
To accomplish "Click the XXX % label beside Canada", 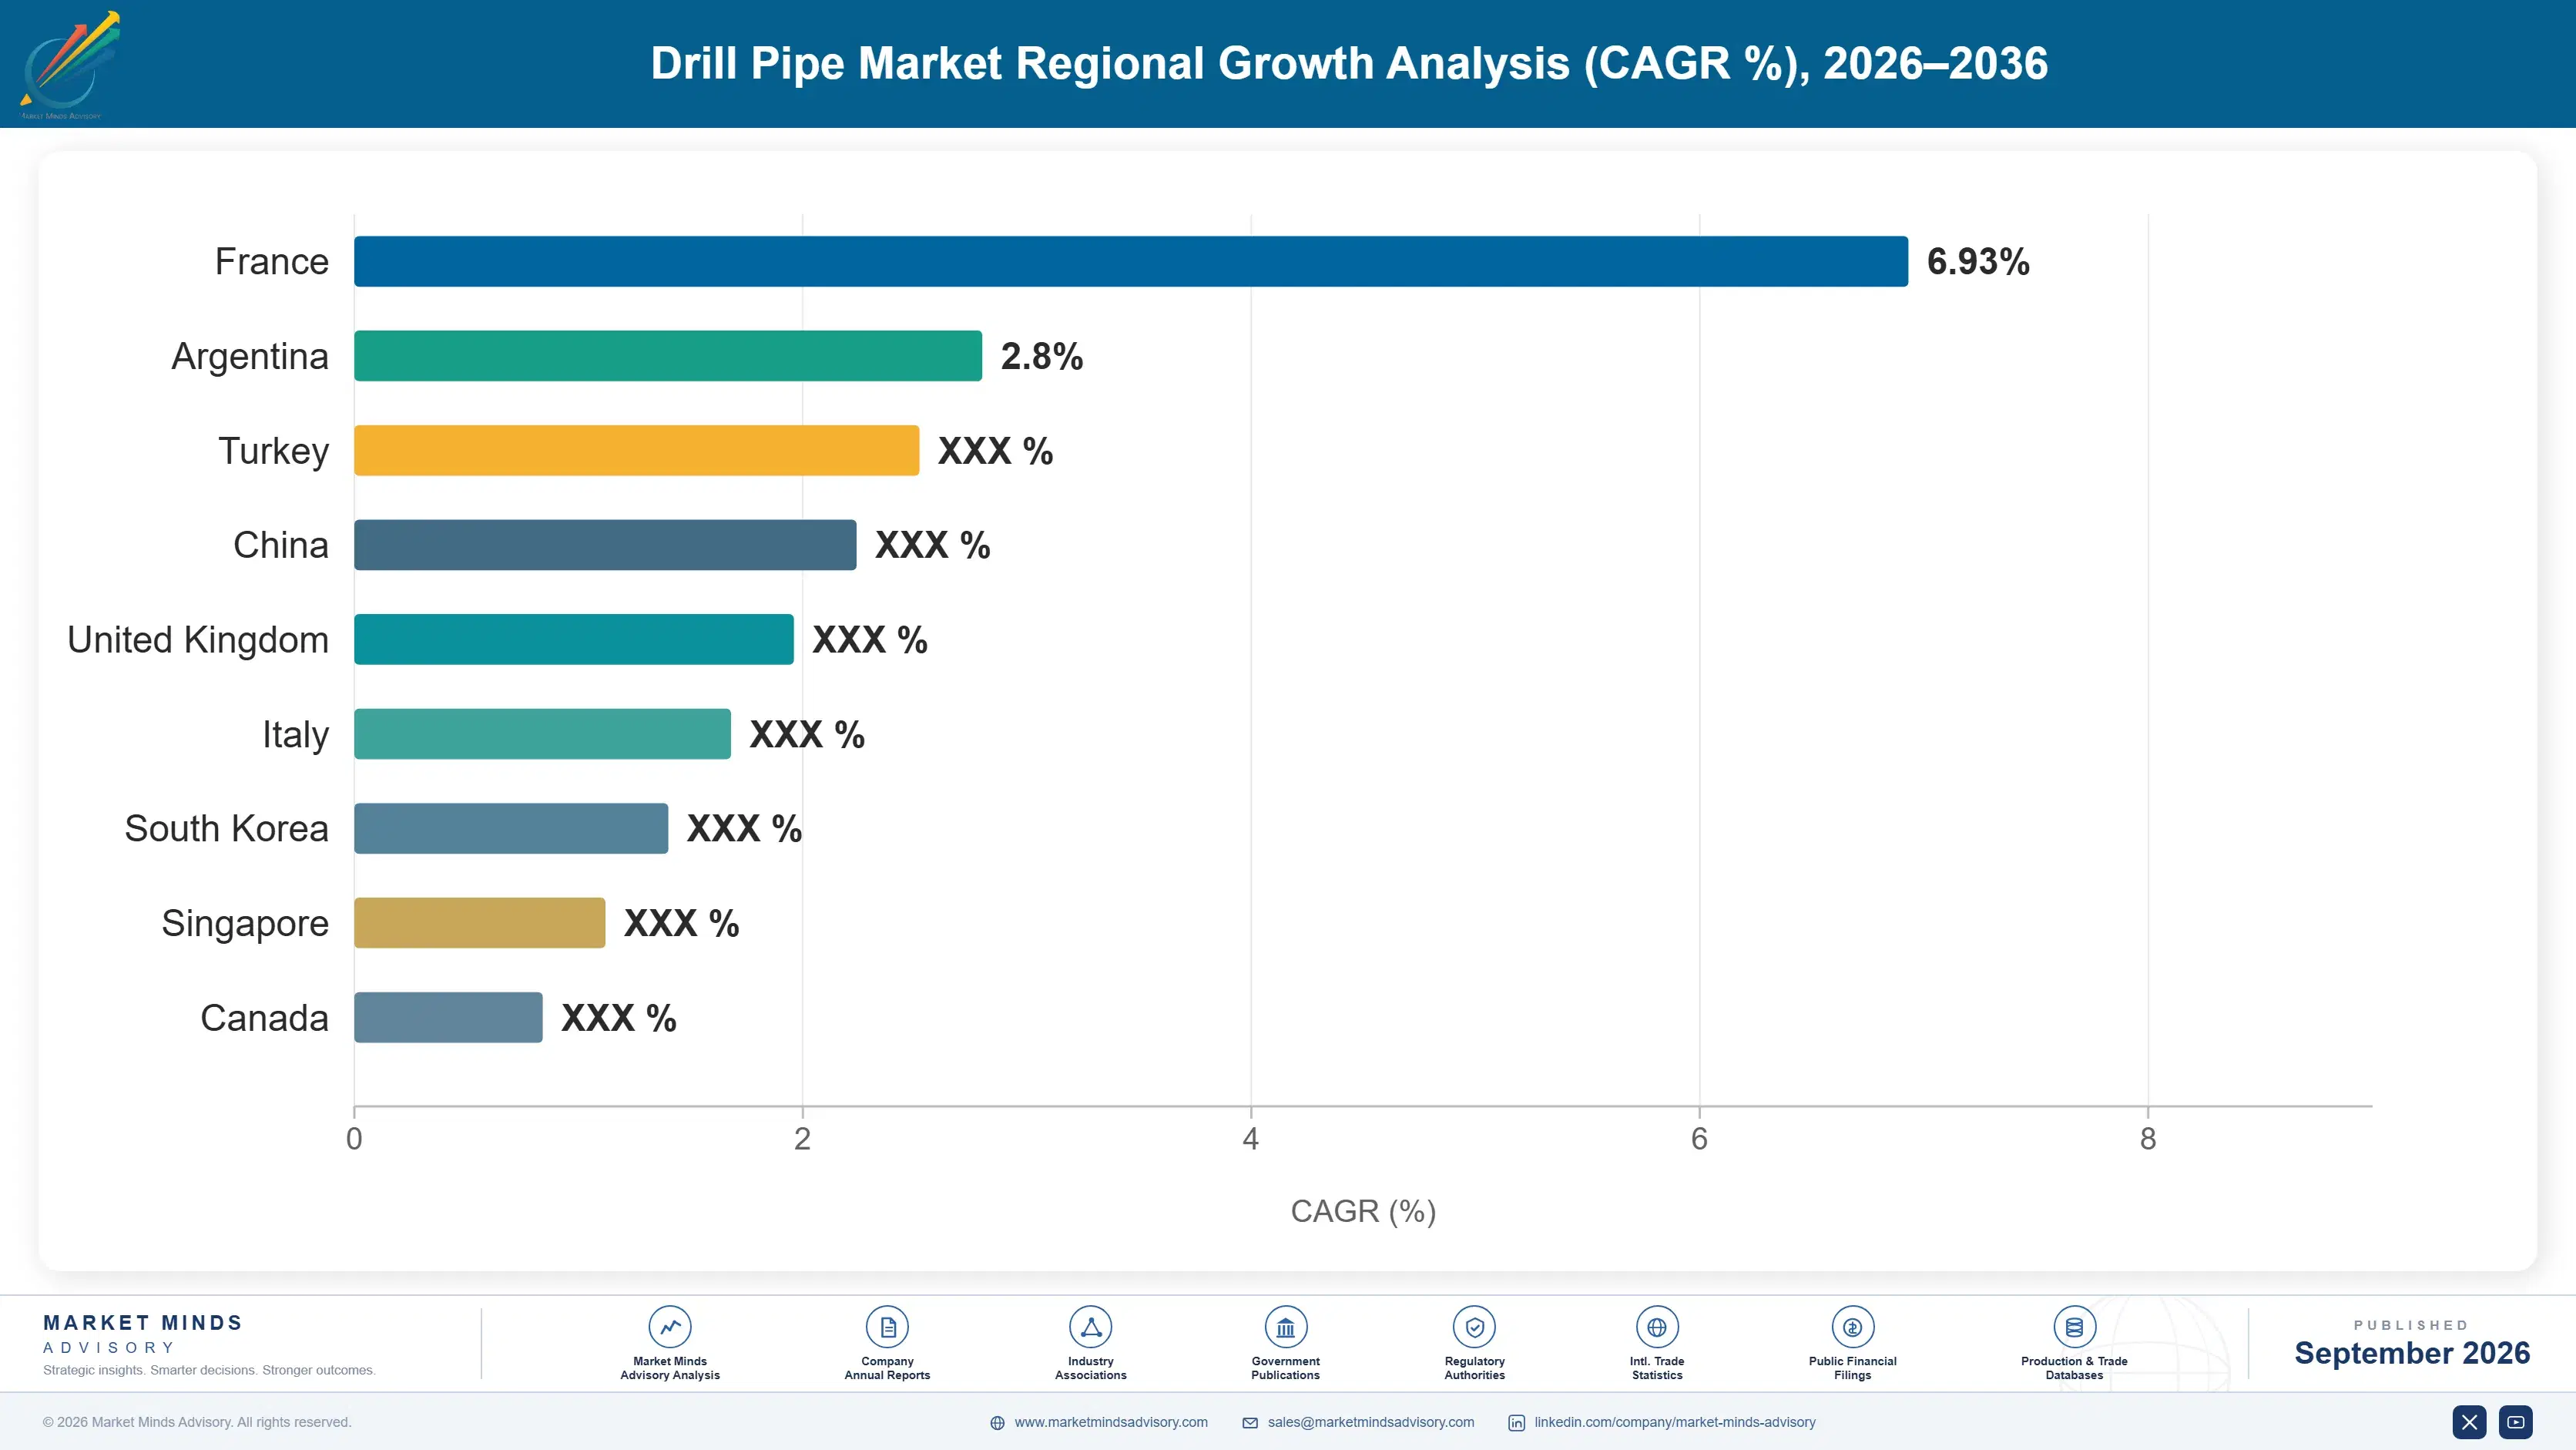I will pyautogui.click(x=619, y=1018).
